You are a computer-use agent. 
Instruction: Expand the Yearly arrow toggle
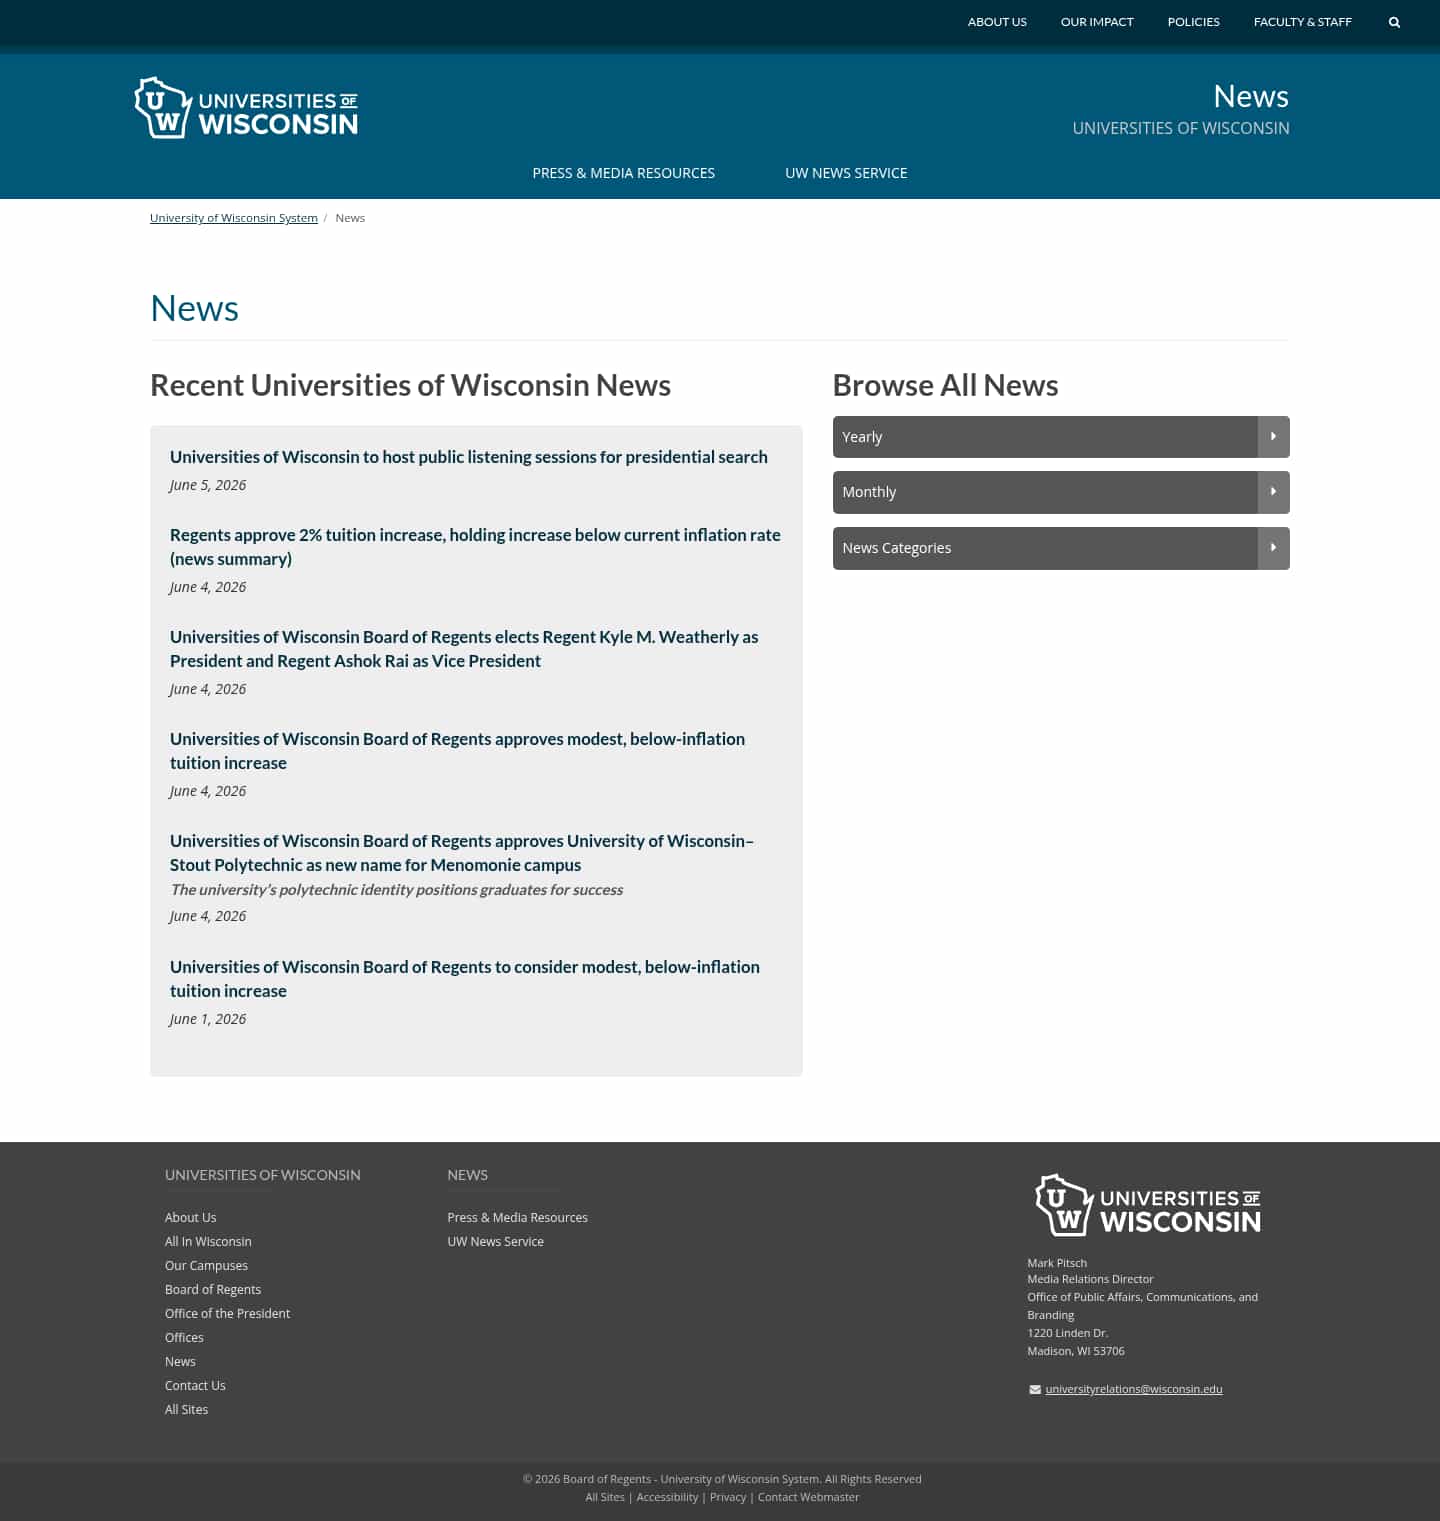tap(1273, 437)
